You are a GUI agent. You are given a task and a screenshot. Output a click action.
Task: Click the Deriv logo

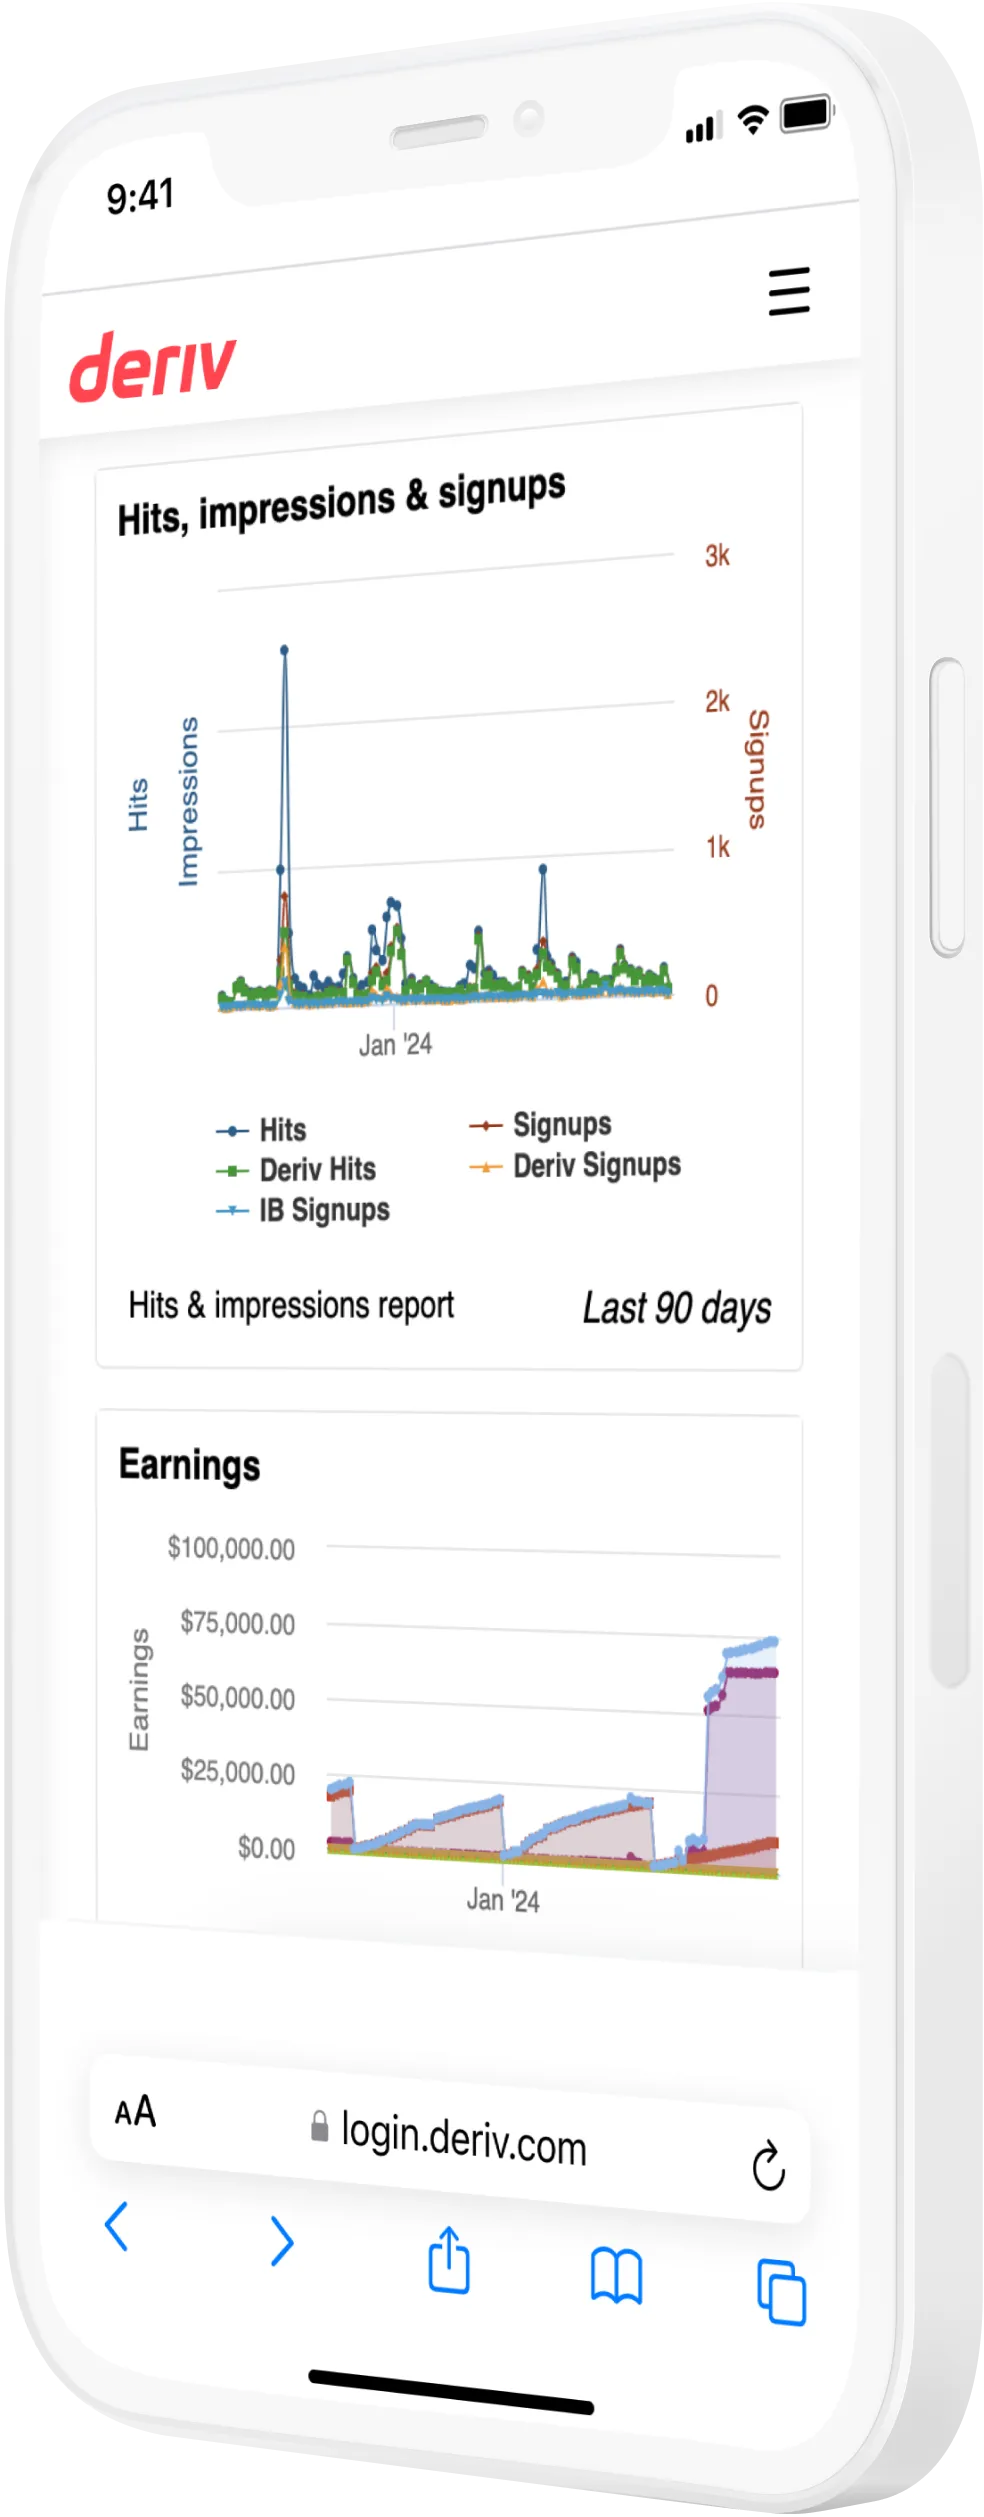coord(152,367)
